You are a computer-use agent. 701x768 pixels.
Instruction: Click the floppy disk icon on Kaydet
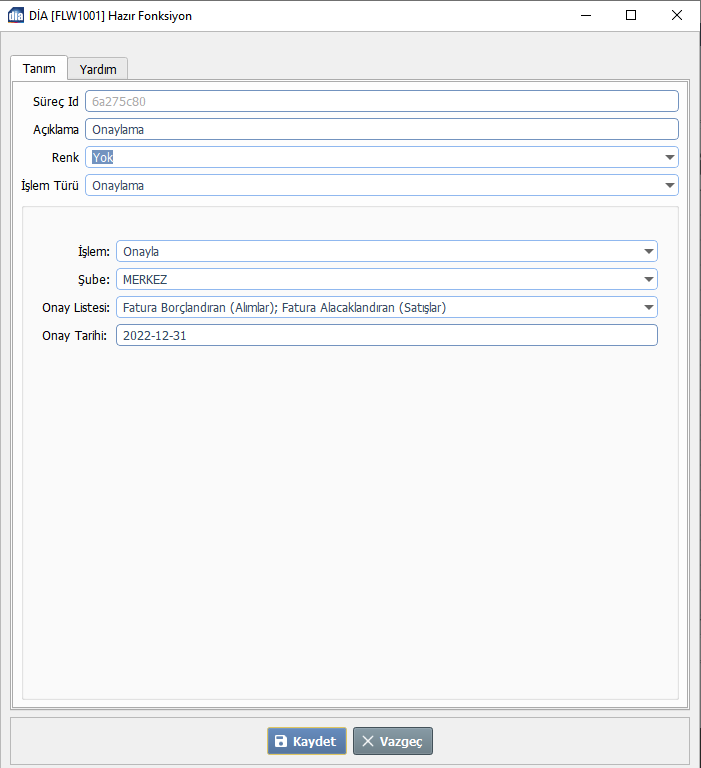[281, 741]
